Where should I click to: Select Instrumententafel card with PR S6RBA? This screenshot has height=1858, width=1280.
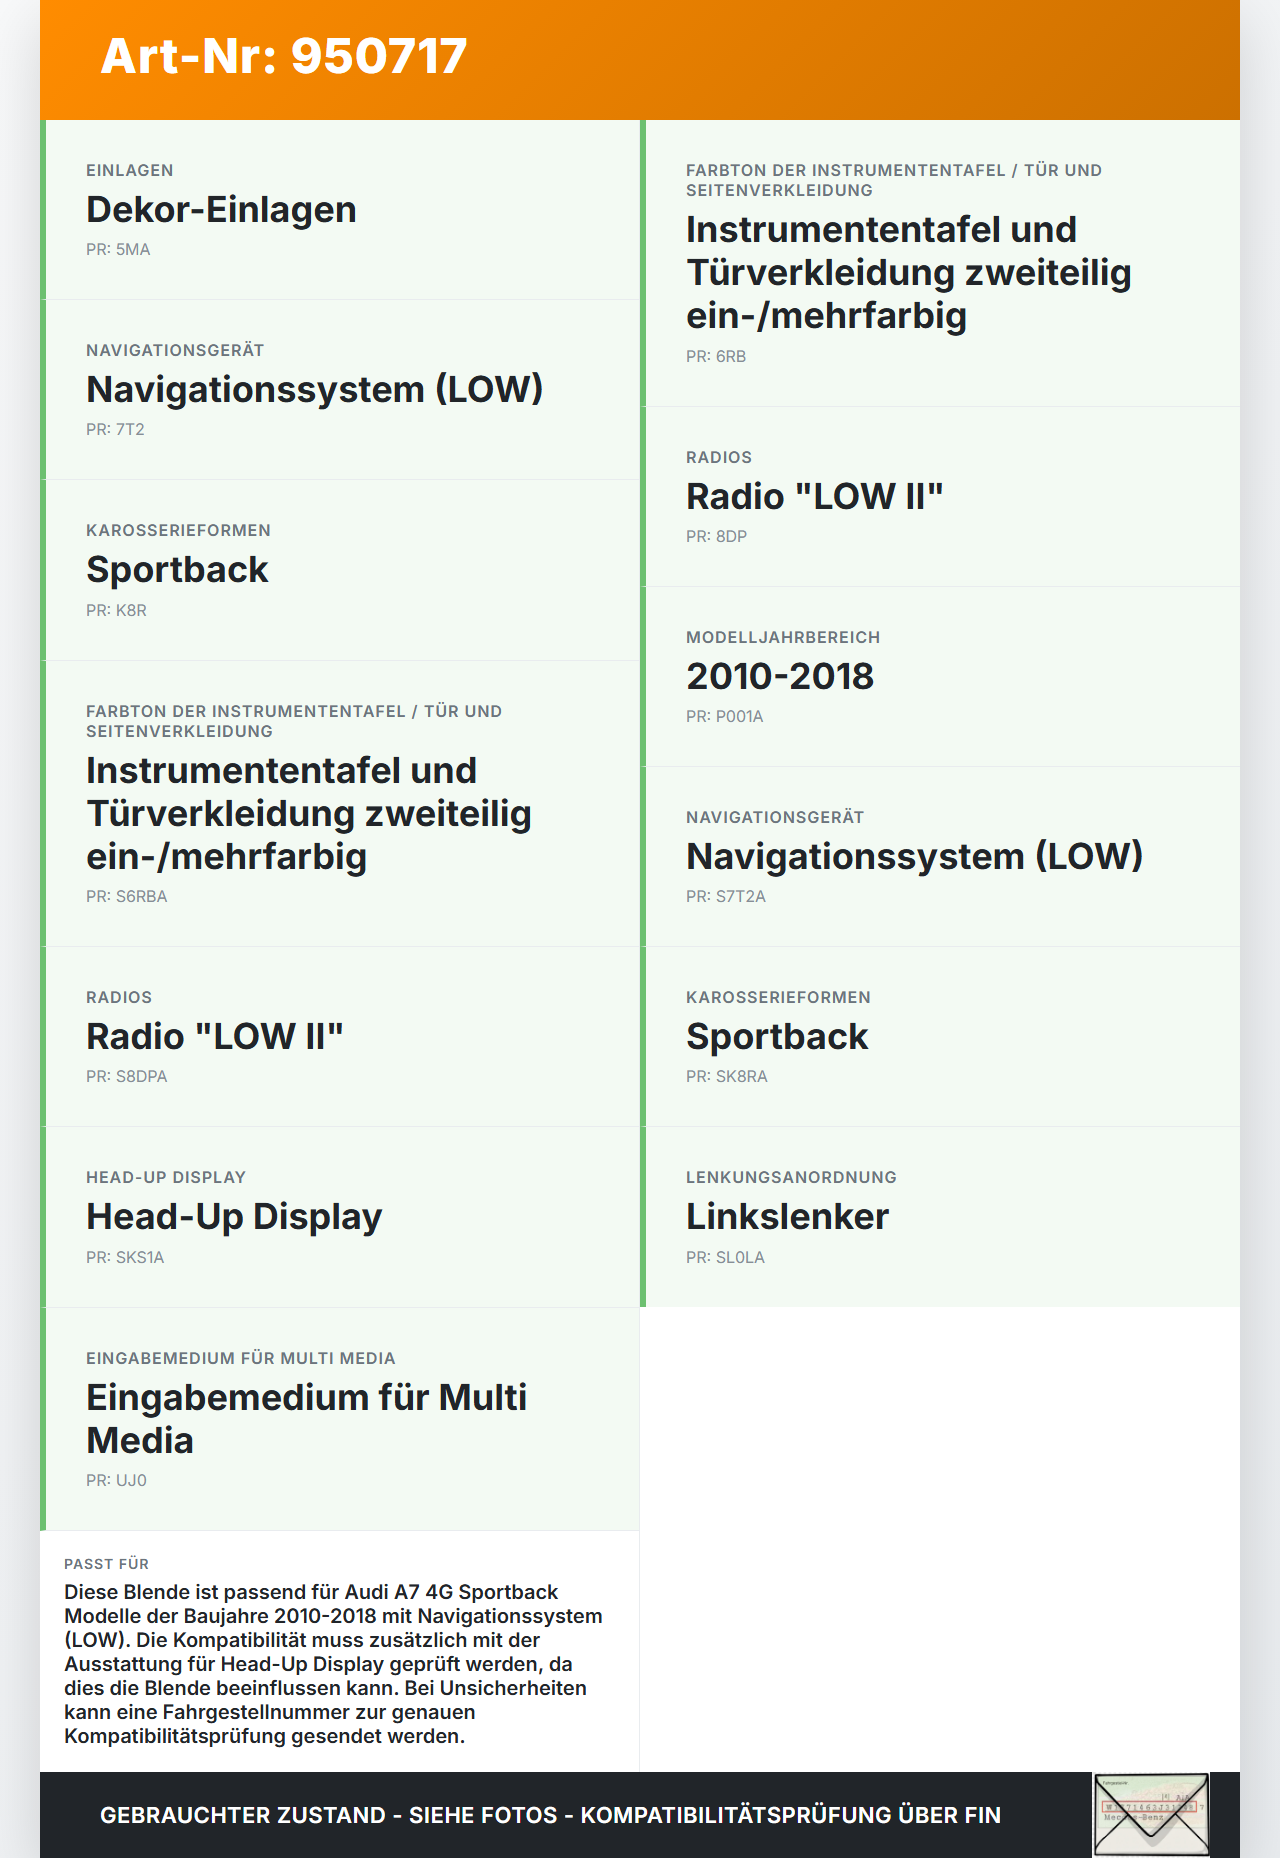click(x=340, y=804)
